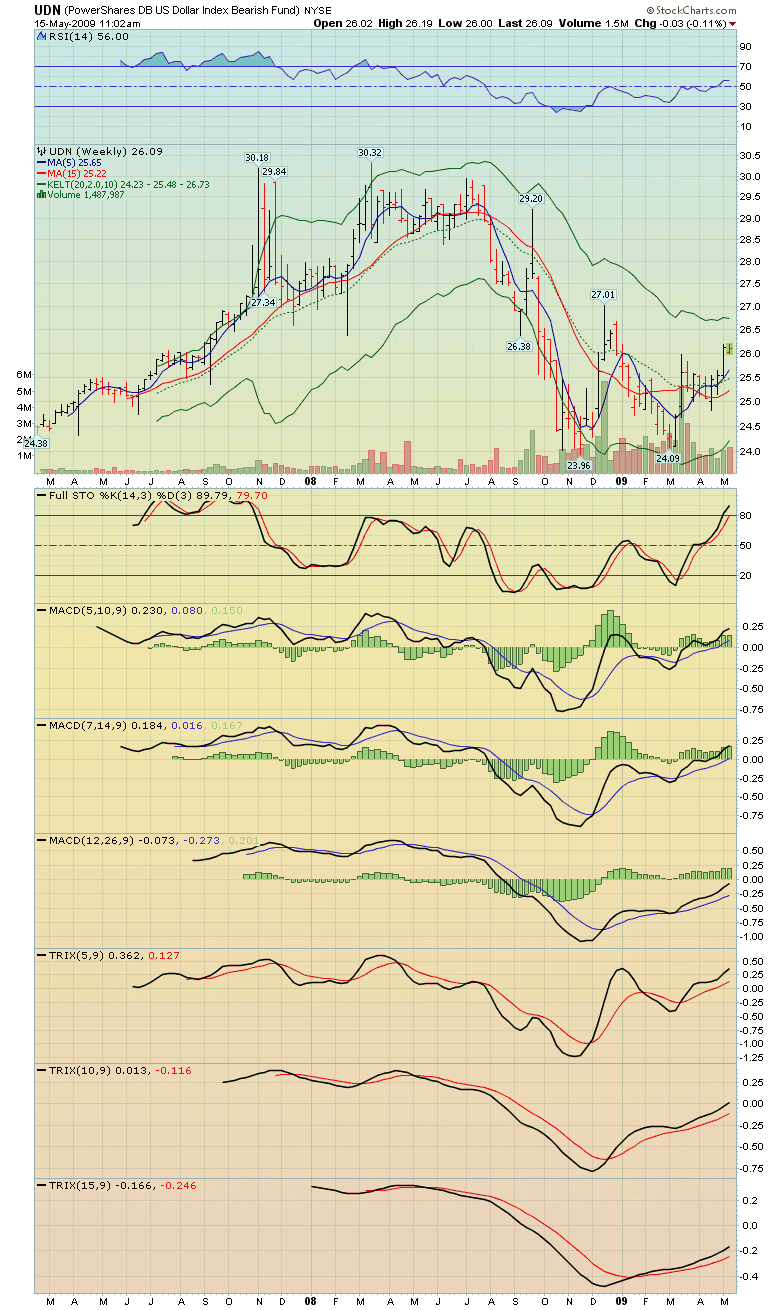Image resolution: width=780 pixels, height=1310 pixels.
Task: Click the Open 26.02 value
Action: click(345, 22)
